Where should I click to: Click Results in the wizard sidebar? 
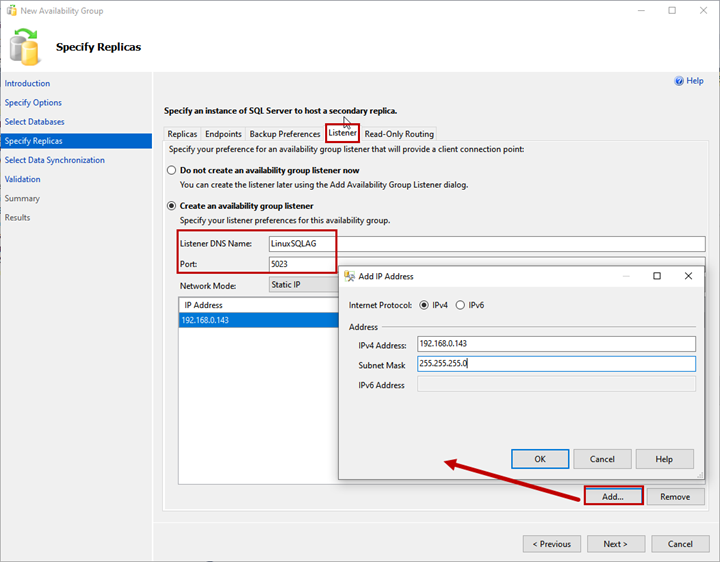[17, 218]
